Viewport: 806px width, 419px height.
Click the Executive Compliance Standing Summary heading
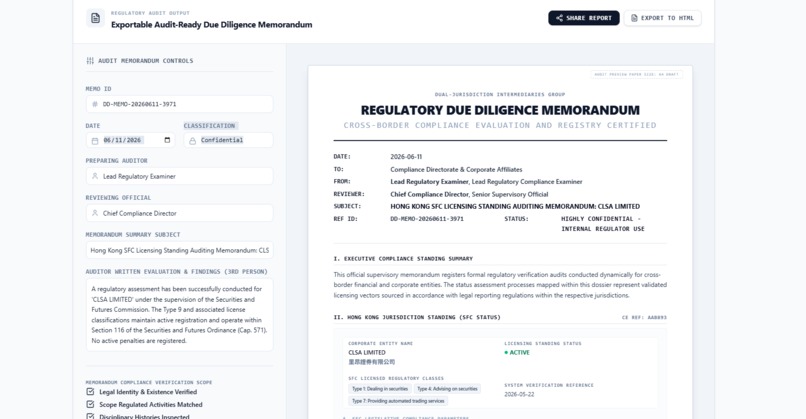click(x=403, y=259)
